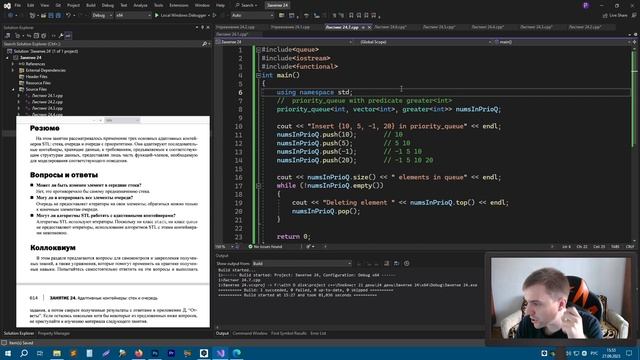
Task: Select Header Files folder in tree
Action: 37,77
